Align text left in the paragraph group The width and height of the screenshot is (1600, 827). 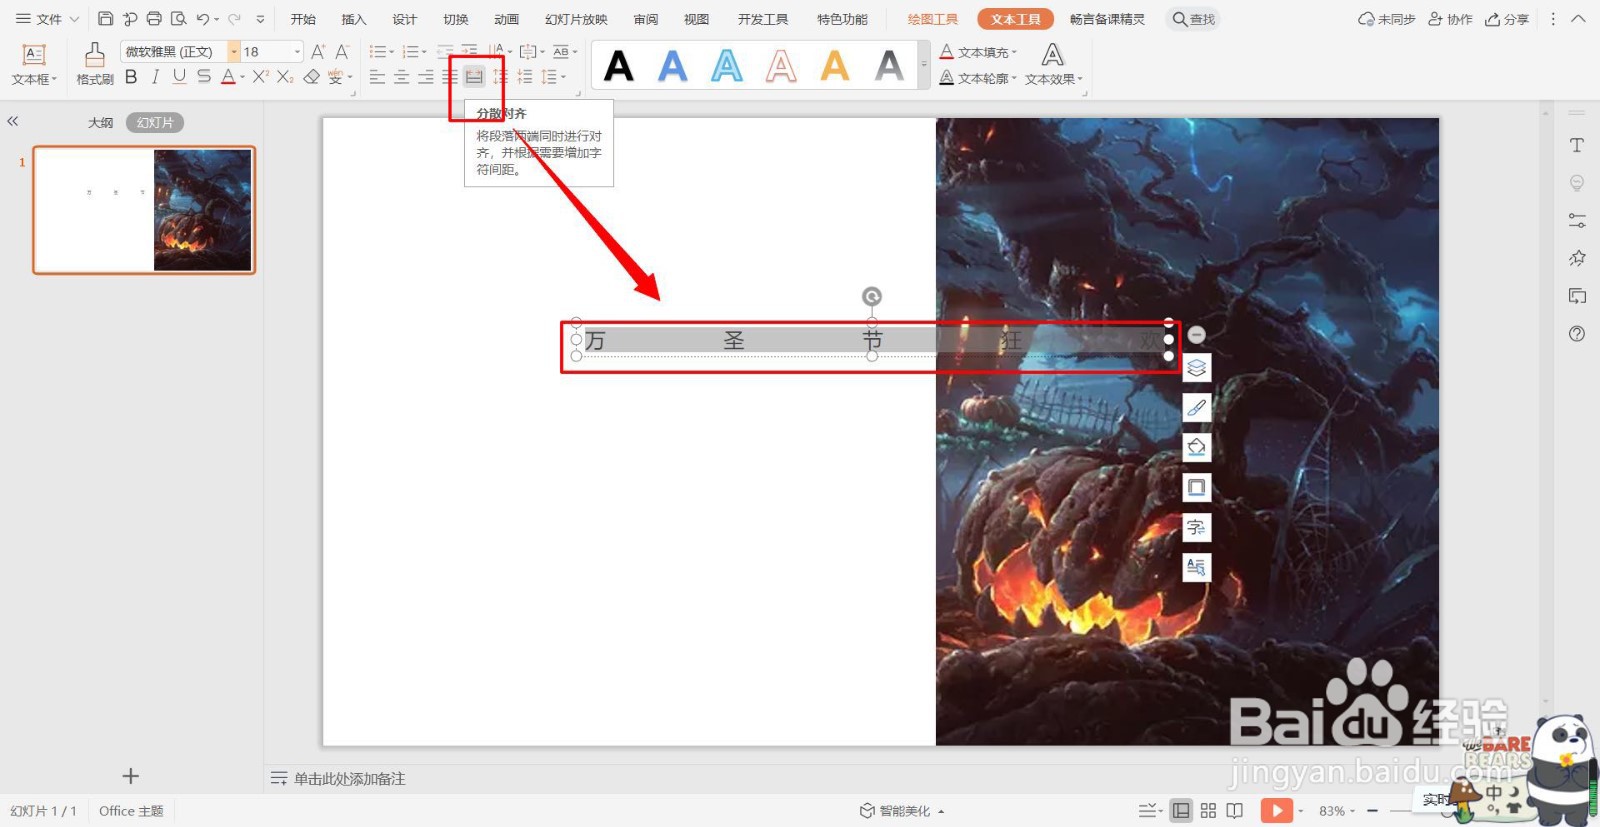click(377, 77)
